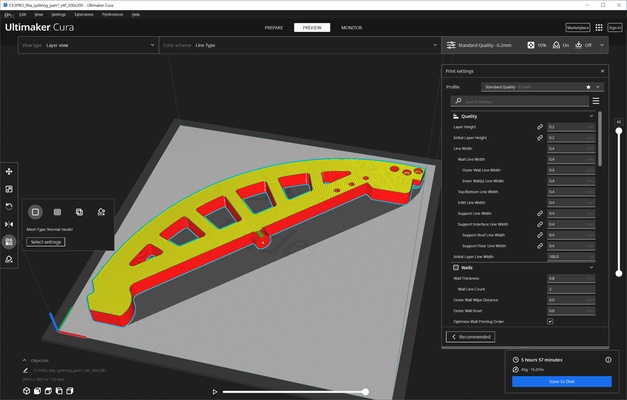Open the Preferences menu
The image size is (627, 400).
click(x=112, y=14)
